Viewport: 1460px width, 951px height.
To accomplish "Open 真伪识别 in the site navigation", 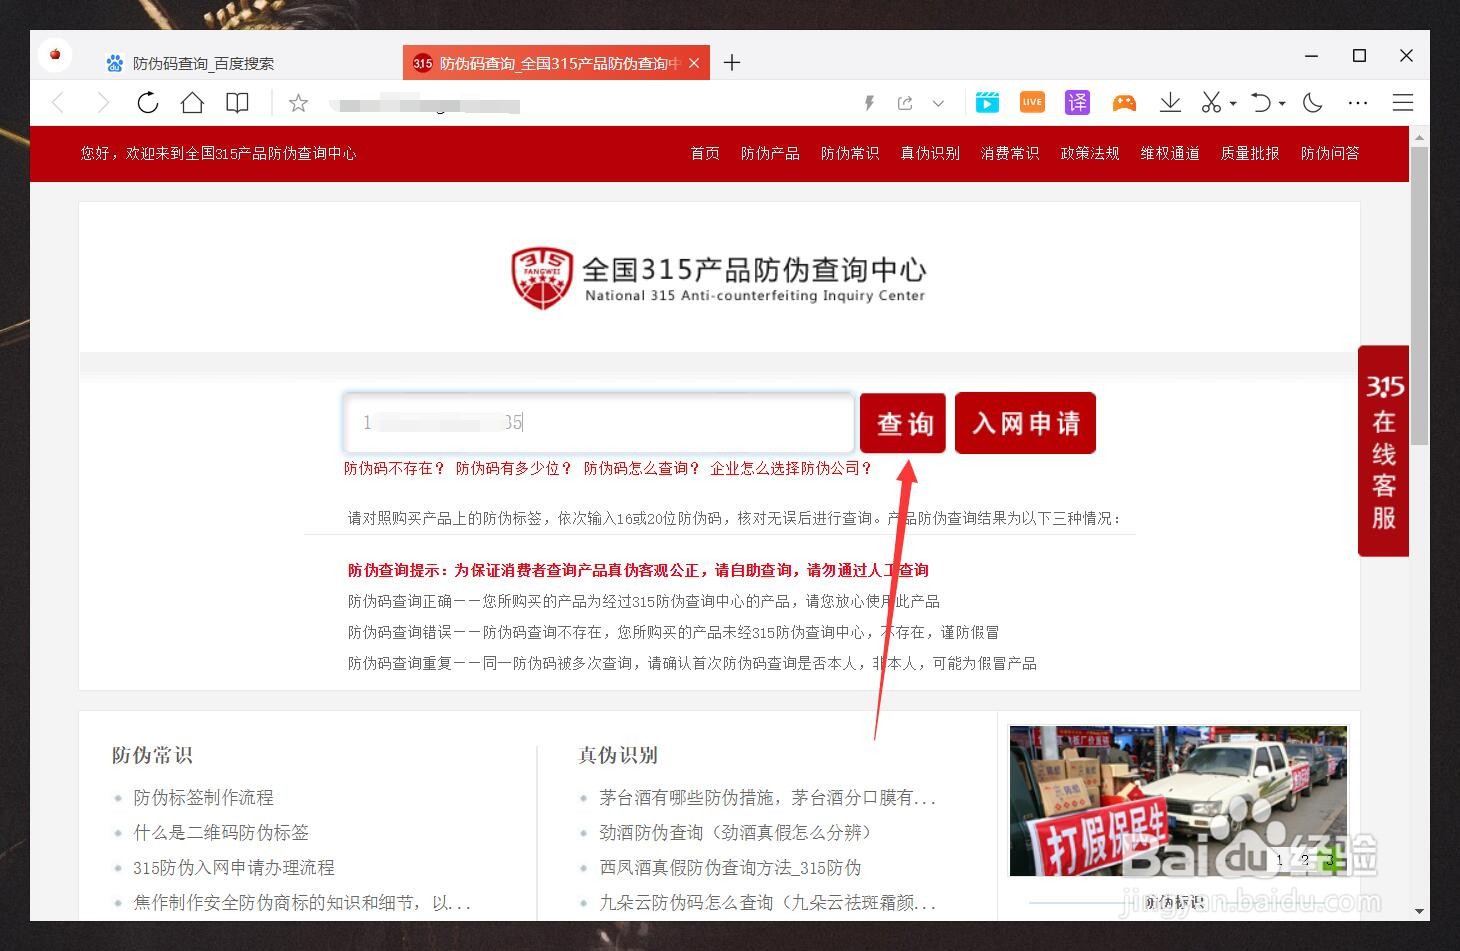I will pos(930,153).
